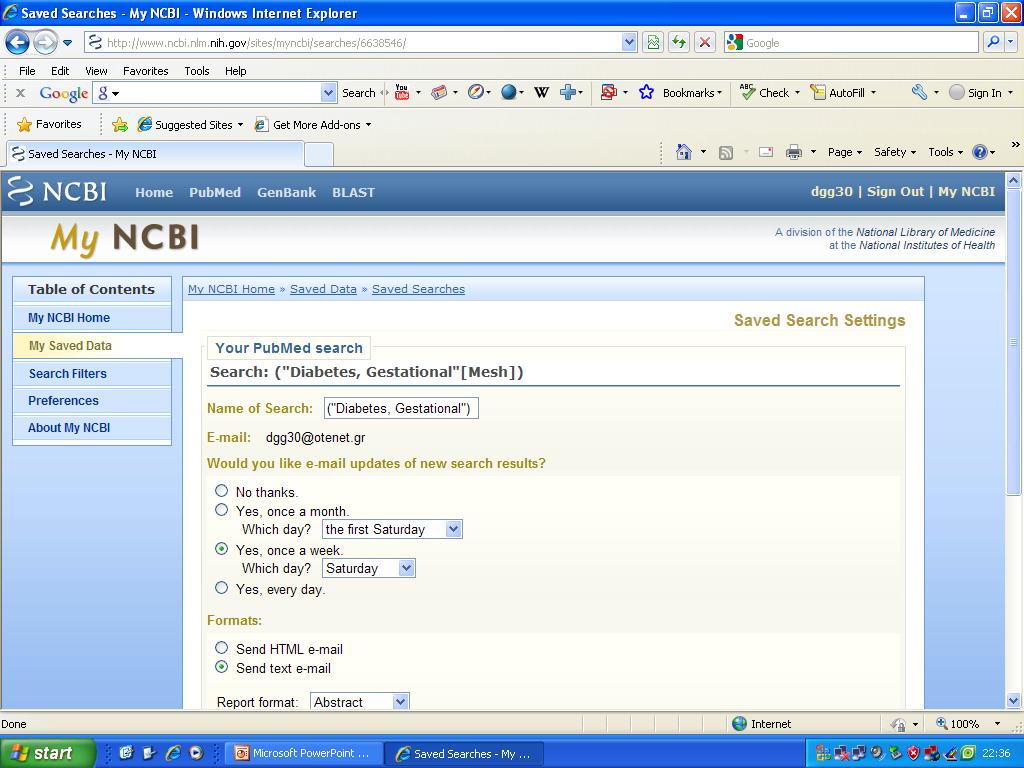
Task: Open the Favorites menu in menu bar
Action: pos(146,71)
